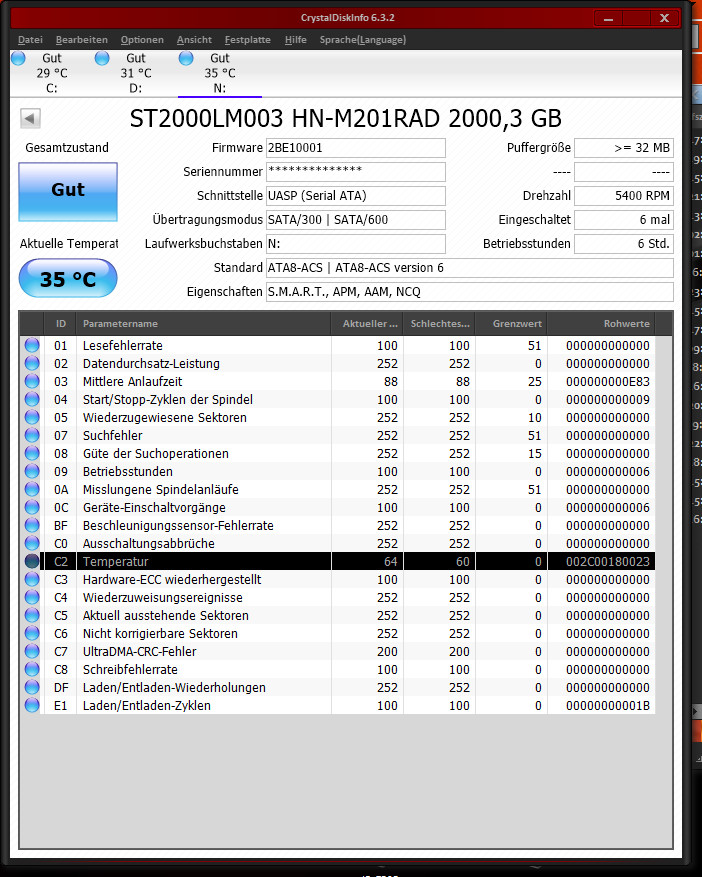Open the Bearbeiten menu

click(82, 40)
